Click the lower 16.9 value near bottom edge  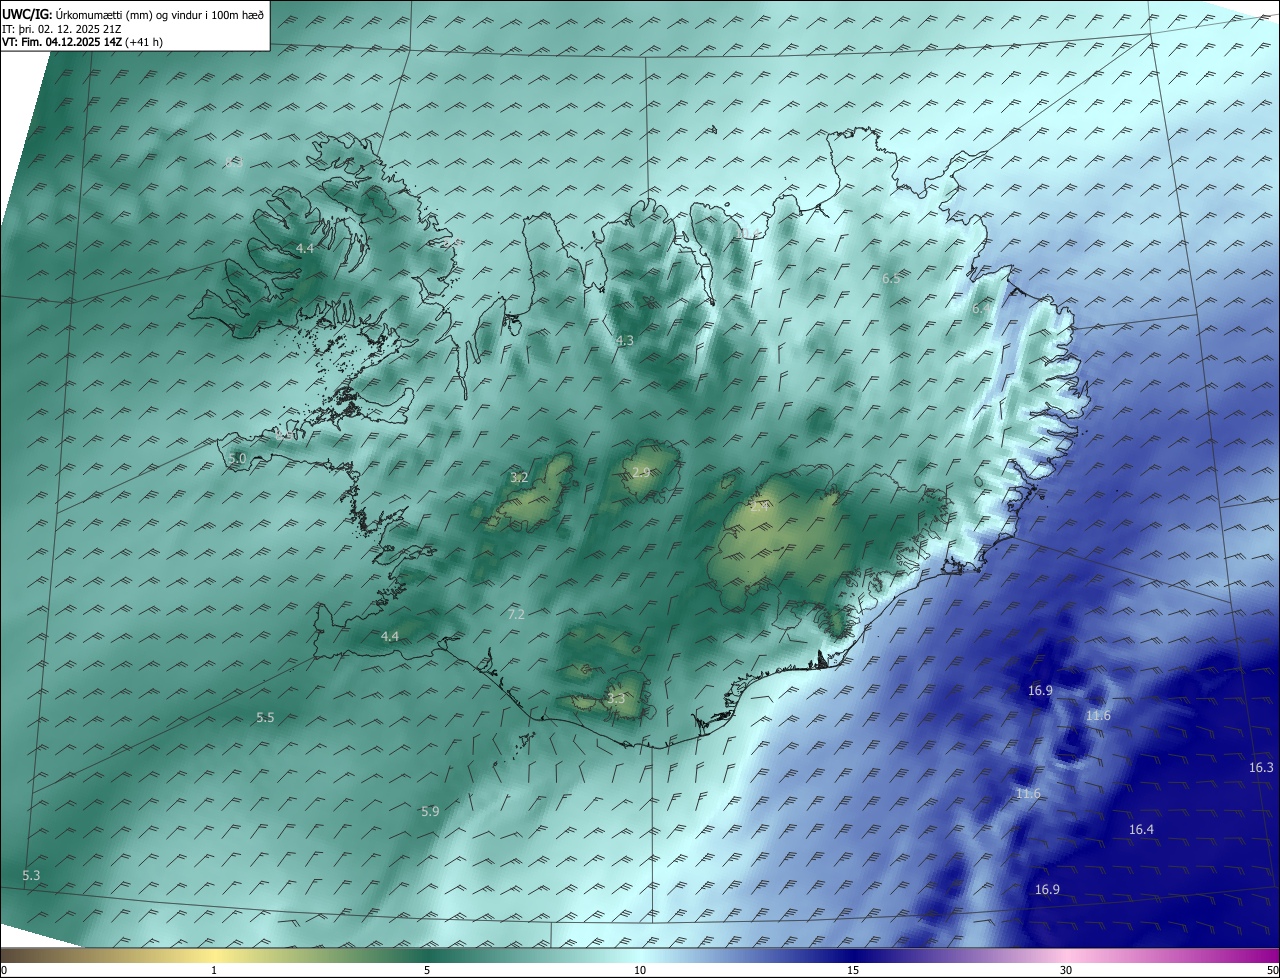pos(1047,890)
